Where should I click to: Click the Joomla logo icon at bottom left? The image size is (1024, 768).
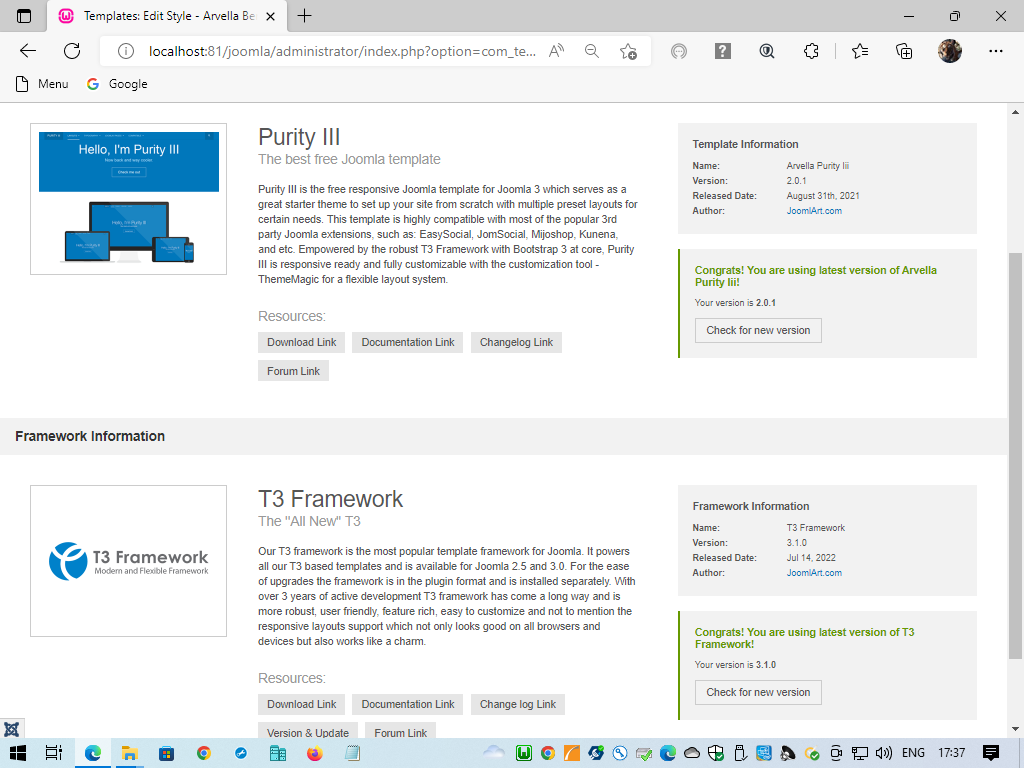(x=12, y=729)
